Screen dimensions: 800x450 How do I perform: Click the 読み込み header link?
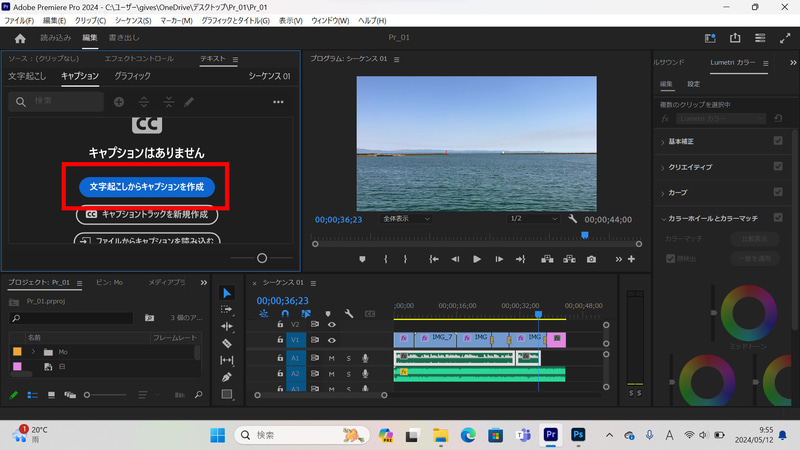tap(56, 38)
